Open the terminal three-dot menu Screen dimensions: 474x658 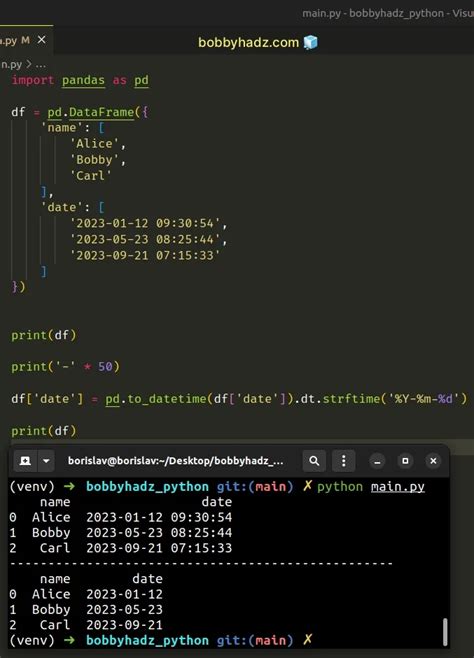point(344,461)
